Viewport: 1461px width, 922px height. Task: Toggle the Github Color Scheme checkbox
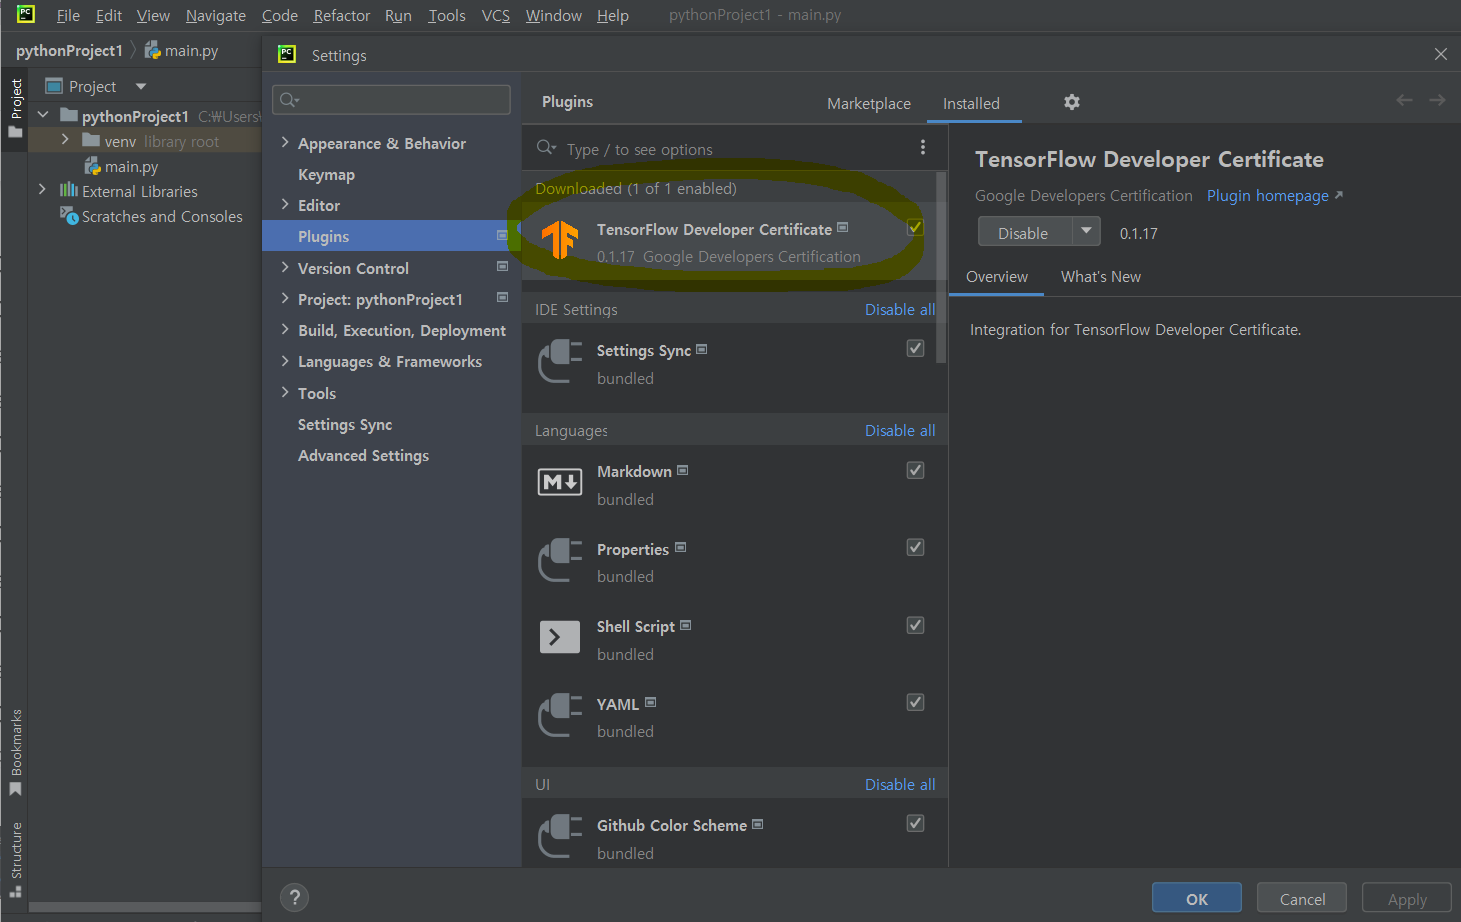click(x=915, y=823)
